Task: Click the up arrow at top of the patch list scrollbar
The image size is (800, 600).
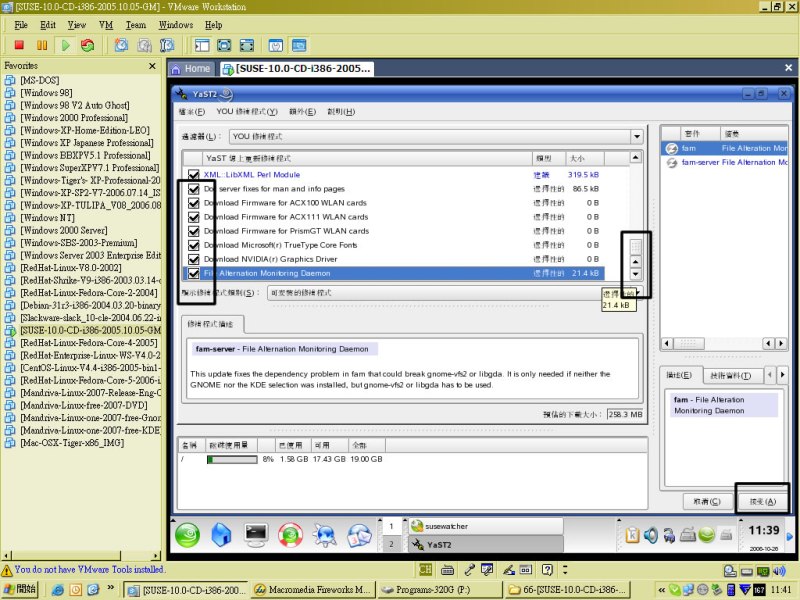Action: pyautogui.click(x=635, y=157)
